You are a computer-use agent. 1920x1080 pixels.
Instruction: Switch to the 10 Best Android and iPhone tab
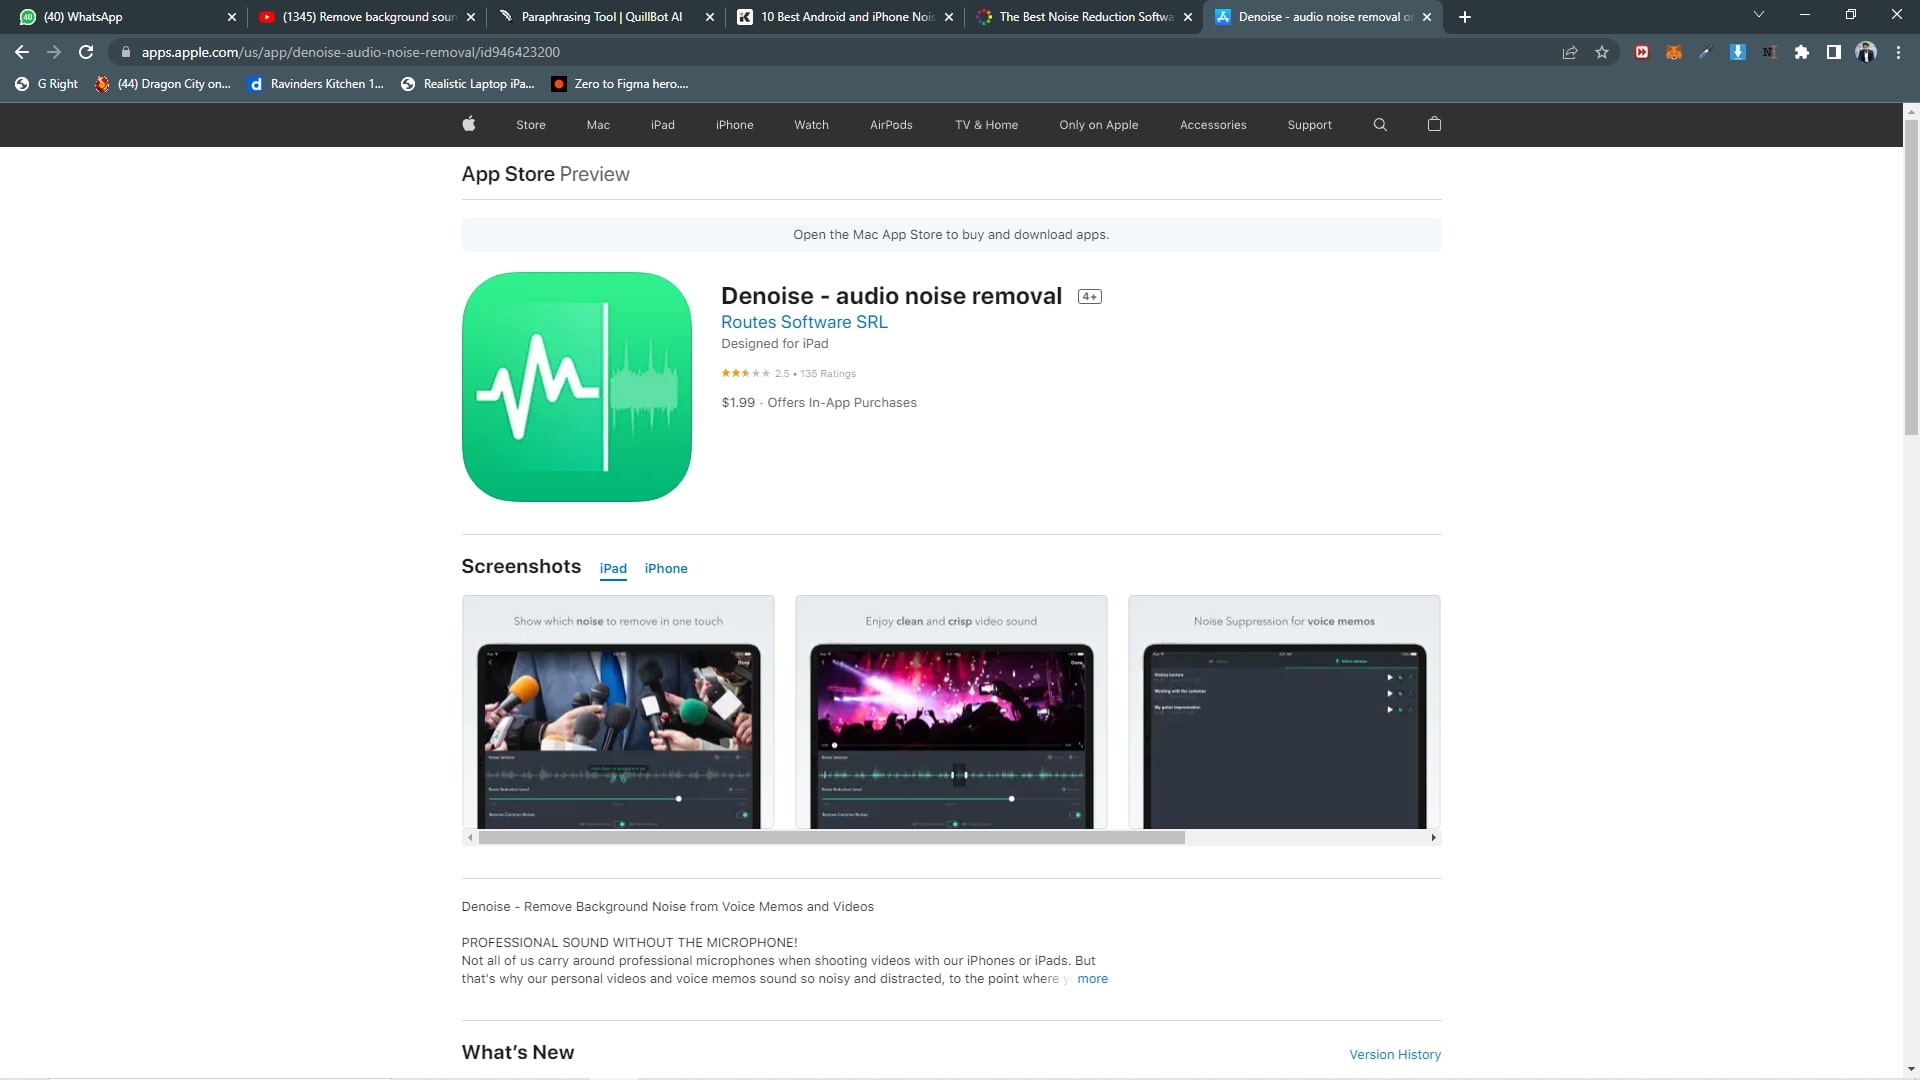click(x=847, y=17)
